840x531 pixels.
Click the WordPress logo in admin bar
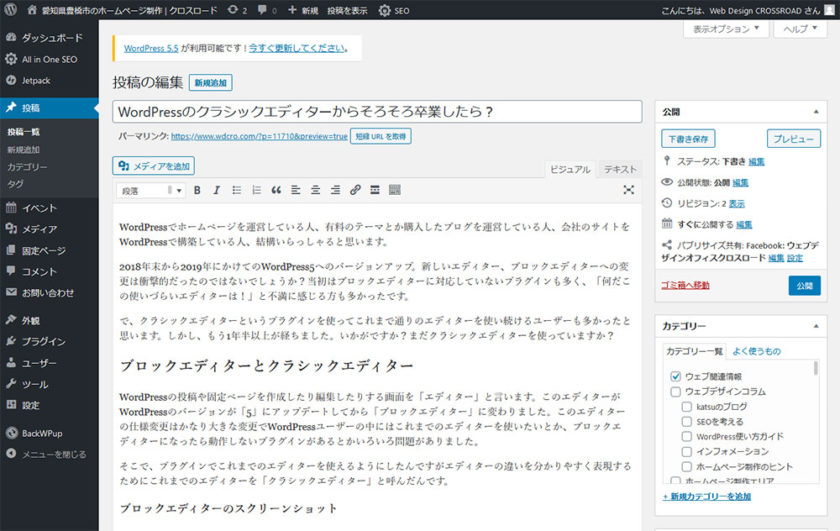point(11,10)
